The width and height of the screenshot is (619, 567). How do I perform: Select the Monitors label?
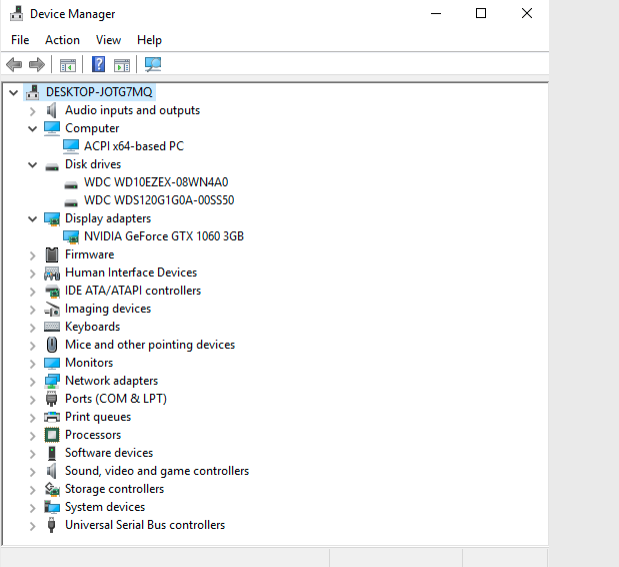89,363
